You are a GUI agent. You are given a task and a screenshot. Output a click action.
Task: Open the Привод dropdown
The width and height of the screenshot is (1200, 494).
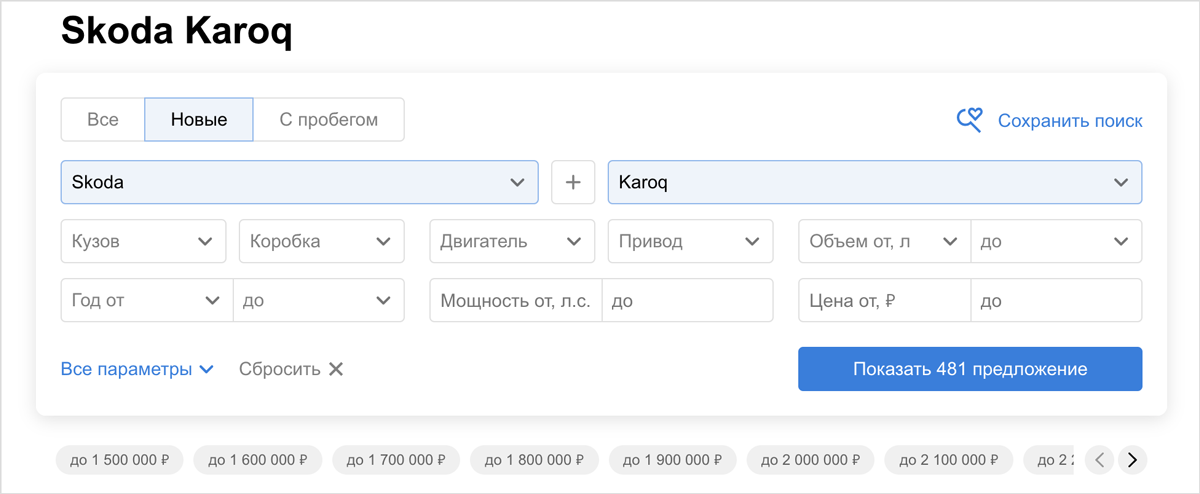point(691,242)
